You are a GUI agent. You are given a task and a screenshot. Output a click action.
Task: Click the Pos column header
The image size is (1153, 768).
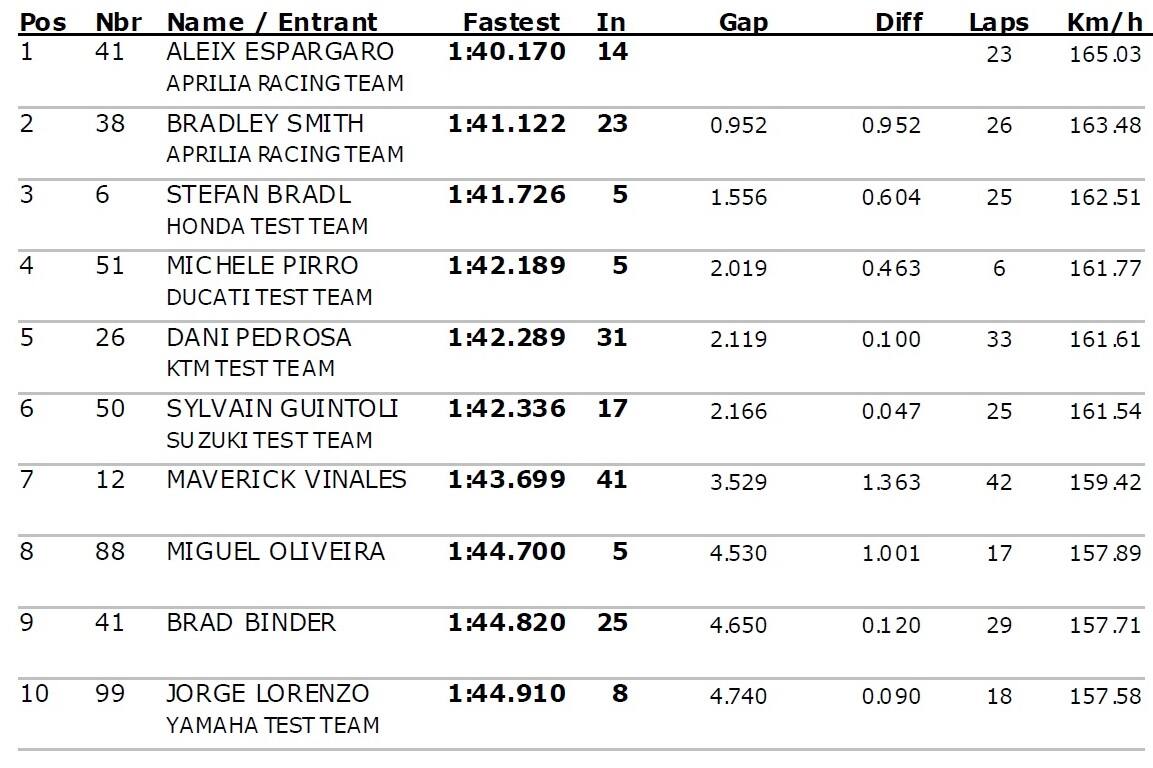click(43, 22)
